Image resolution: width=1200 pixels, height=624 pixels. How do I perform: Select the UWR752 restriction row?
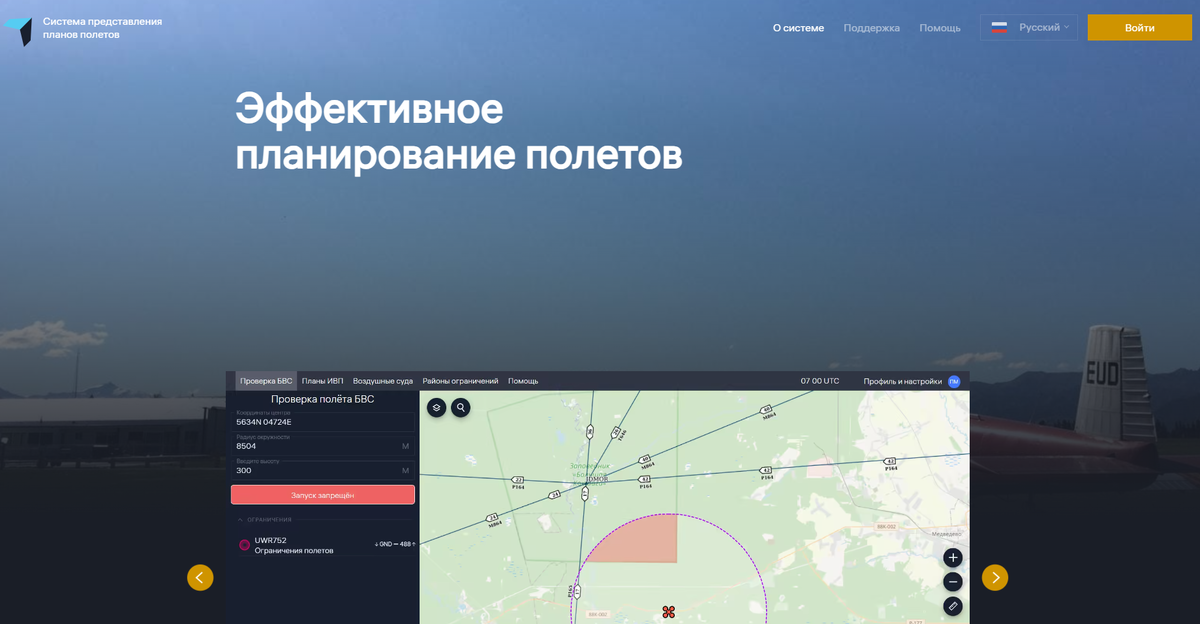324,545
